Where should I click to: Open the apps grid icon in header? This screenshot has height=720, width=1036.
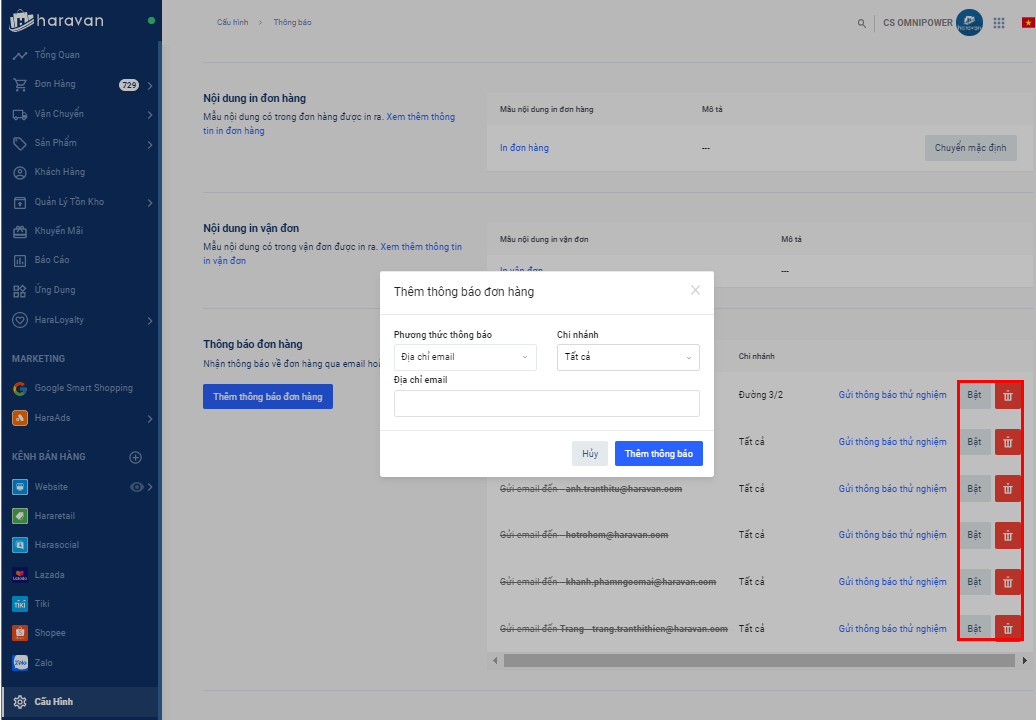[x=999, y=23]
